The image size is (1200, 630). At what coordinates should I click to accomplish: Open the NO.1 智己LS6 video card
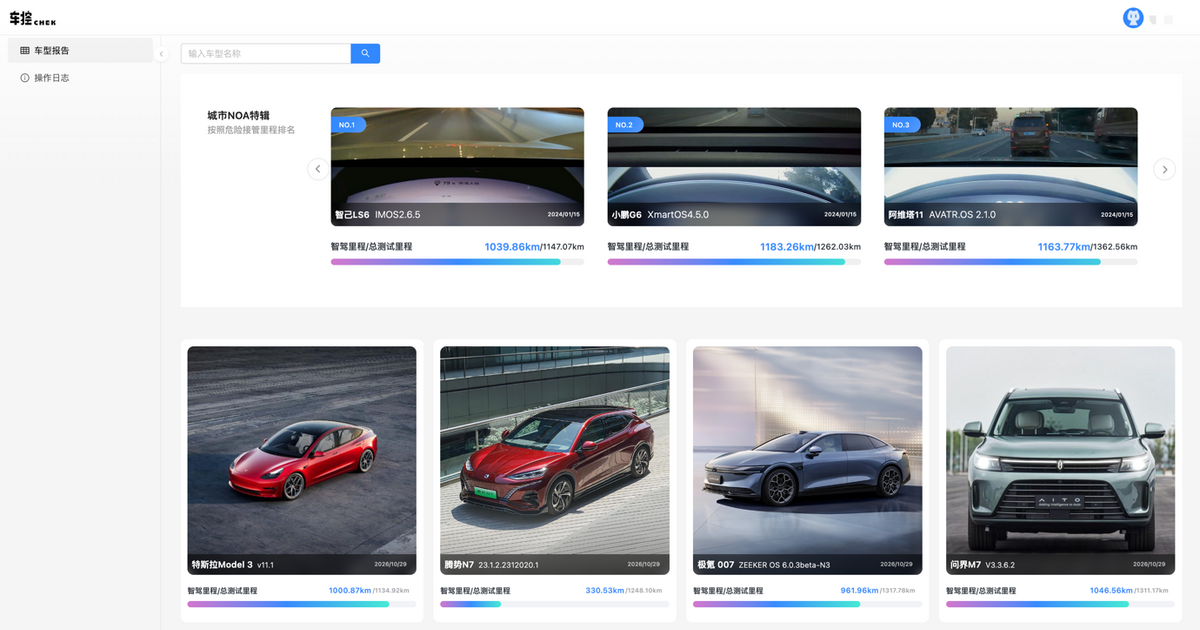point(457,166)
